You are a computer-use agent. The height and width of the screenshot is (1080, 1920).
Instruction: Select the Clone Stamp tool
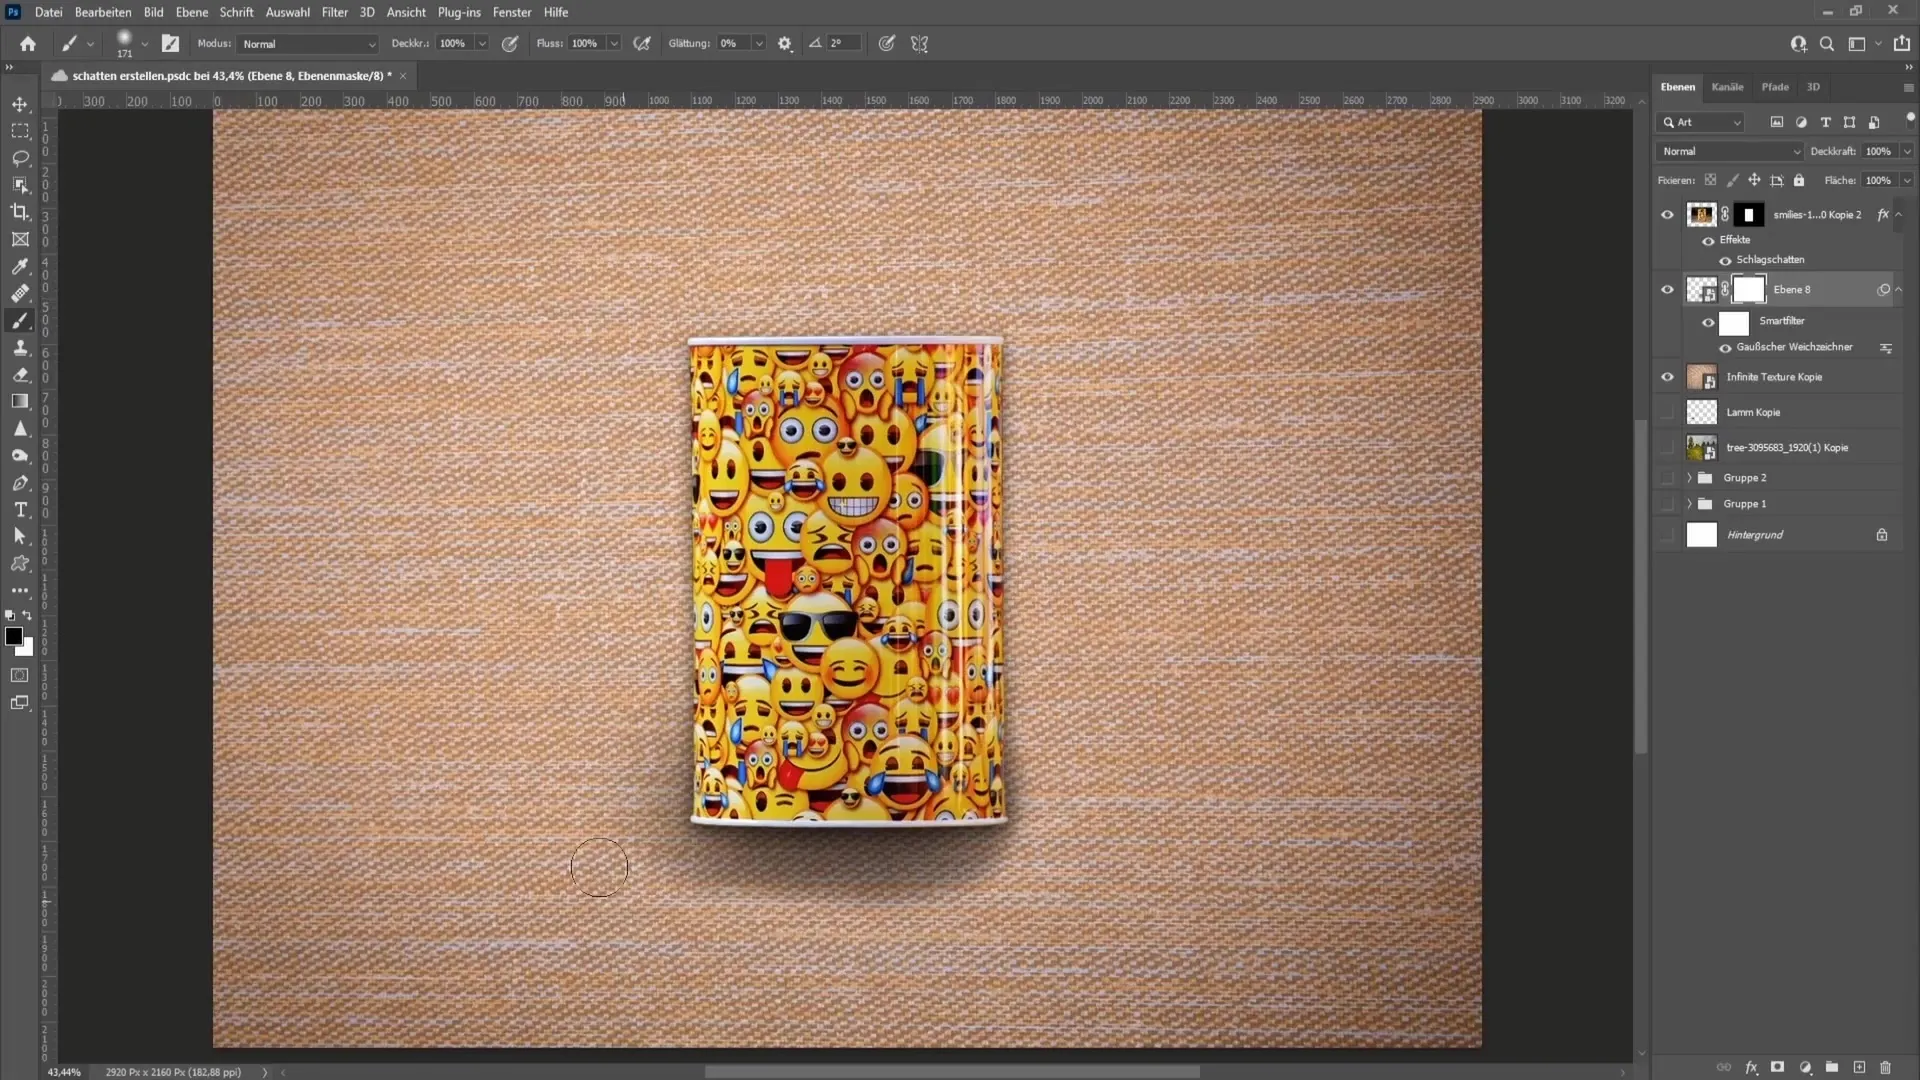pos(20,347)
